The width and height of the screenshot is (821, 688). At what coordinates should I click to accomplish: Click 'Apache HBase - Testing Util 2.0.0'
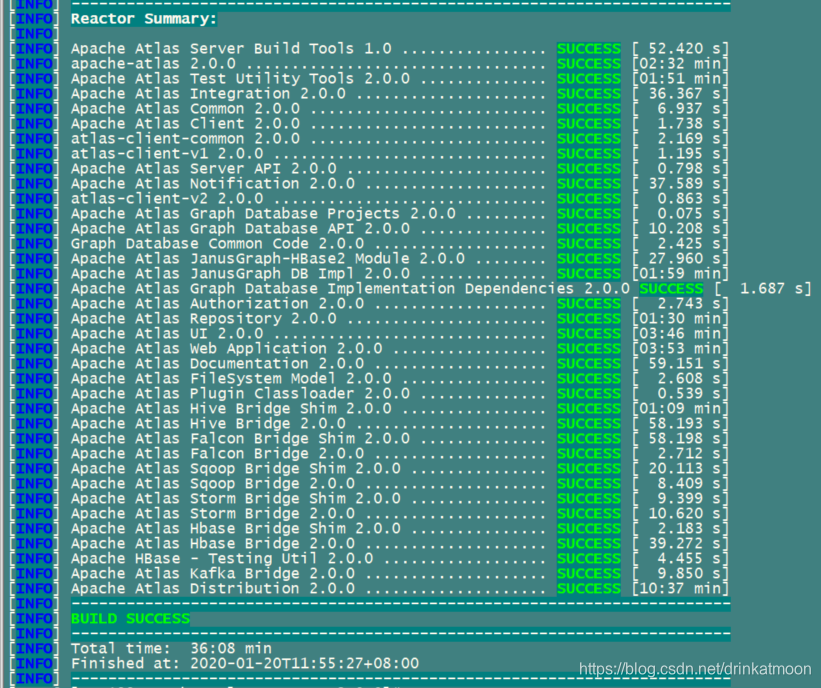click(x=222, y=559)
